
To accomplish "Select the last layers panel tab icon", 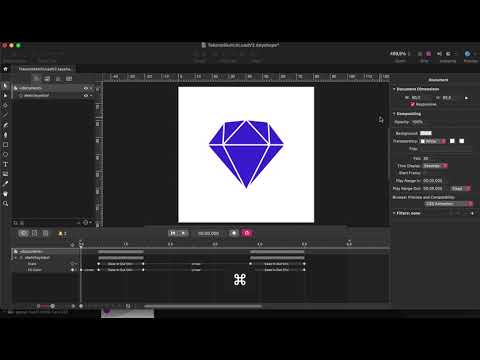I will pos(69,79).
